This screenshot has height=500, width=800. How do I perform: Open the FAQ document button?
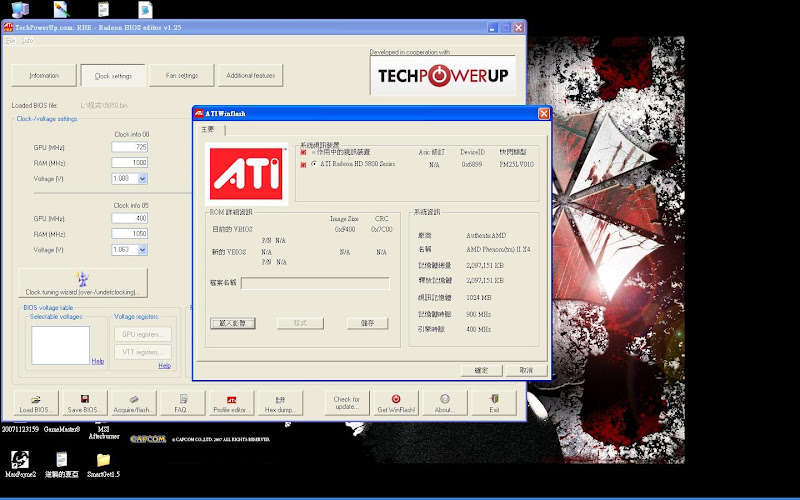click(x=183, y=403)
